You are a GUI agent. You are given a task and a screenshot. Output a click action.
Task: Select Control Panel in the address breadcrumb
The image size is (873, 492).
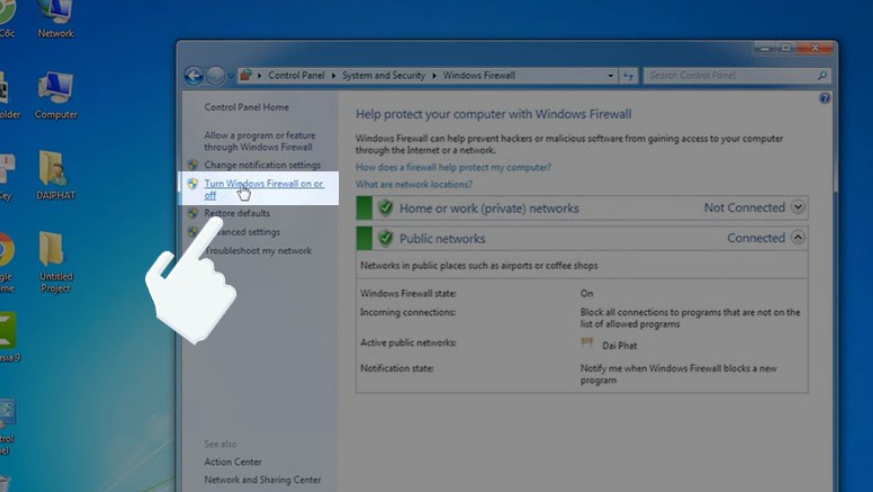pos(297,76)
